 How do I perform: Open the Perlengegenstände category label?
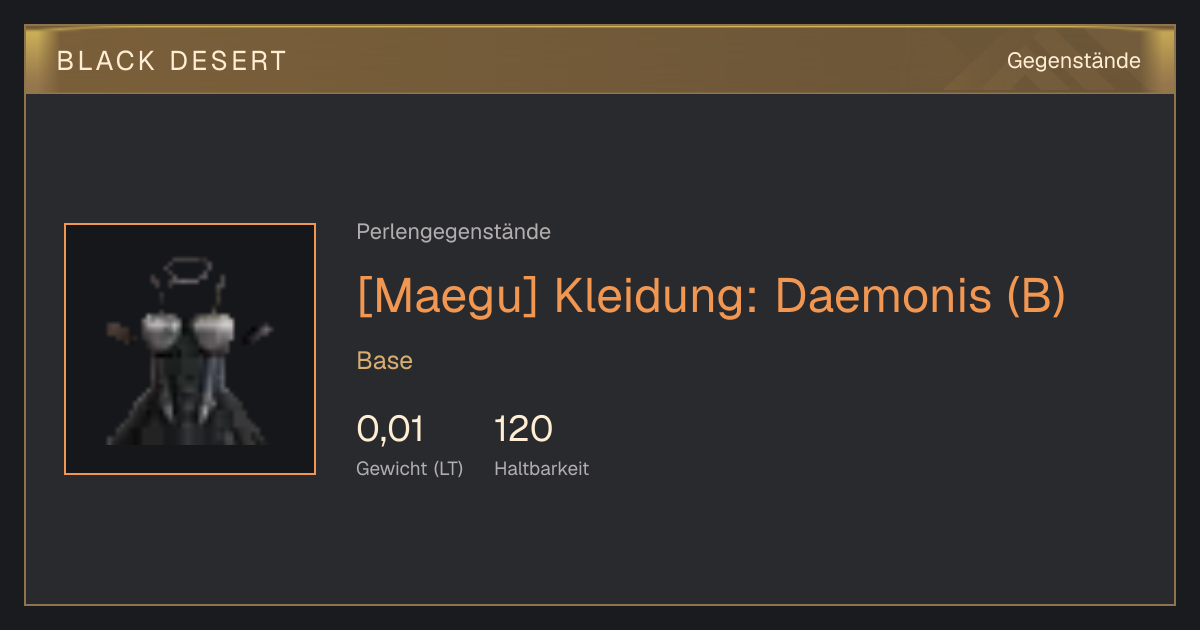coord(453,232)
